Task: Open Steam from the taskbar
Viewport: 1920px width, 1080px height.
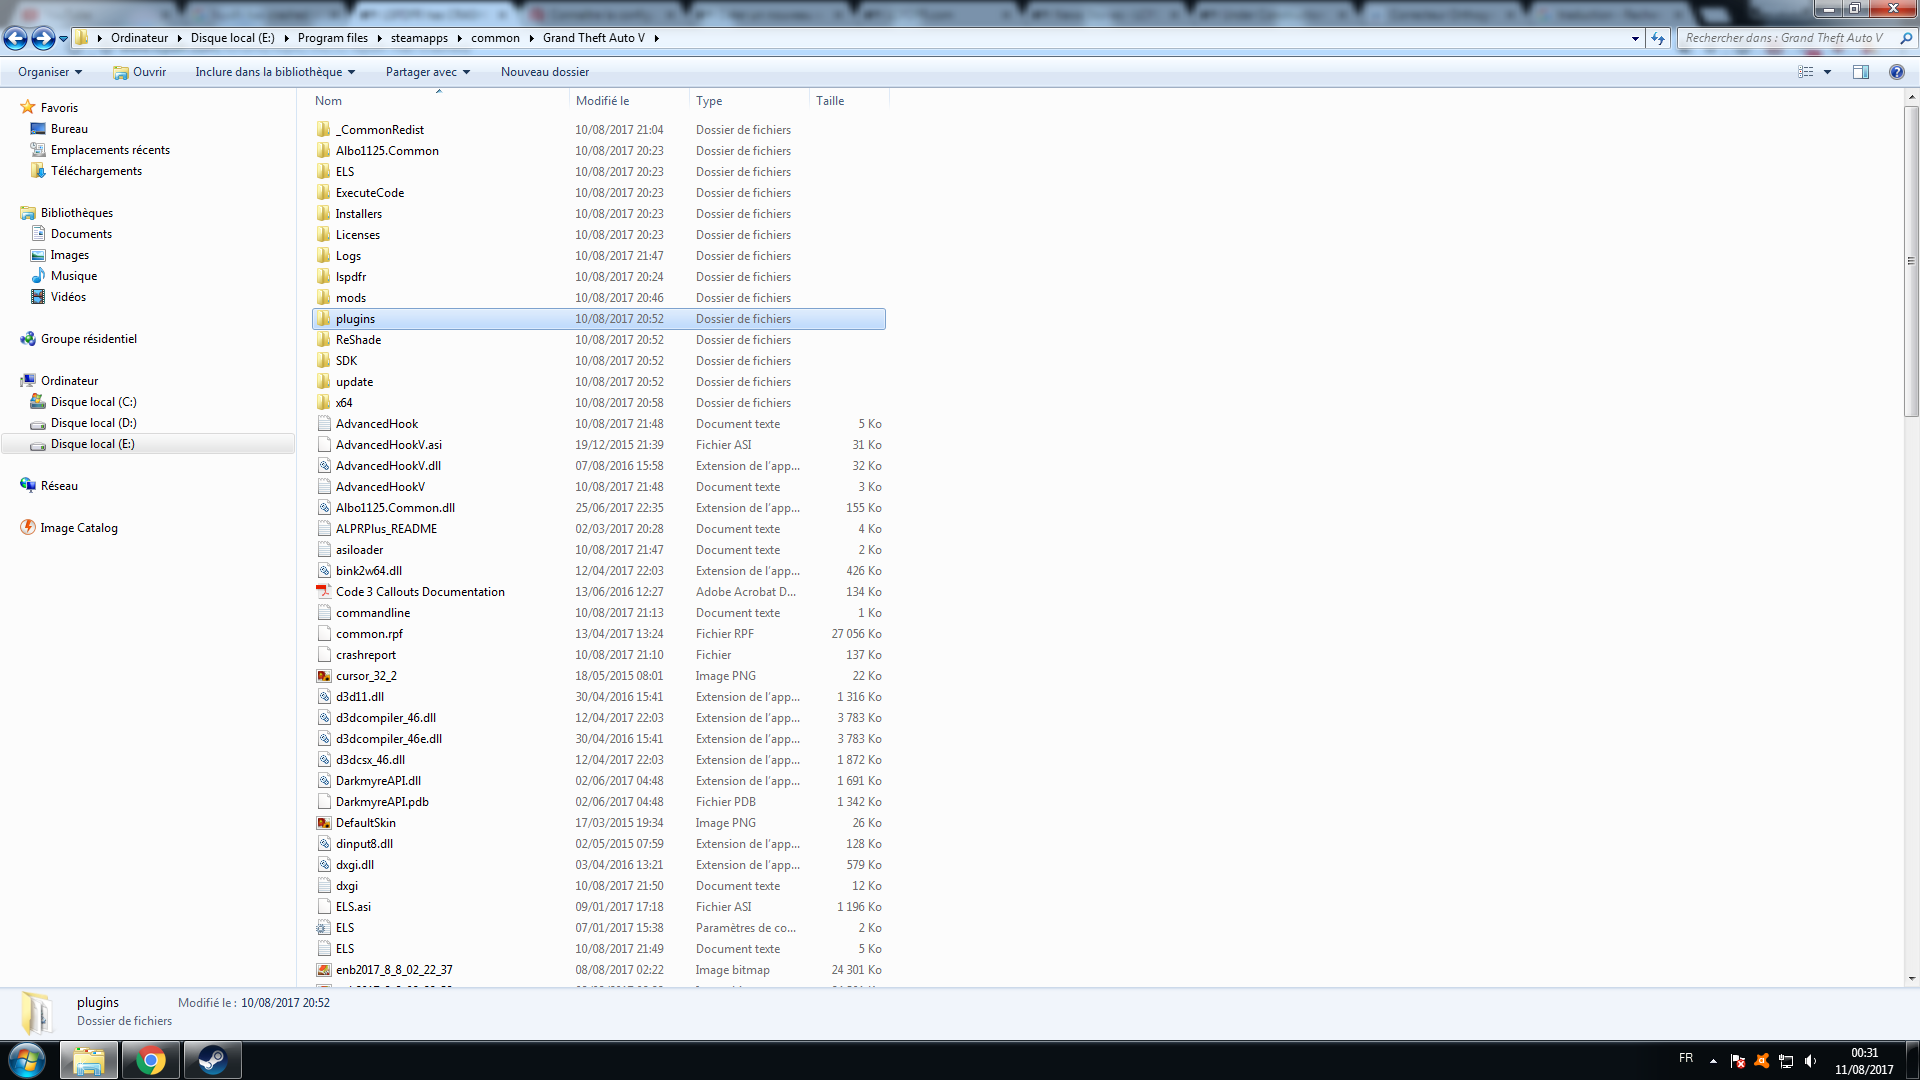Action: click(x=212, y=1060)
